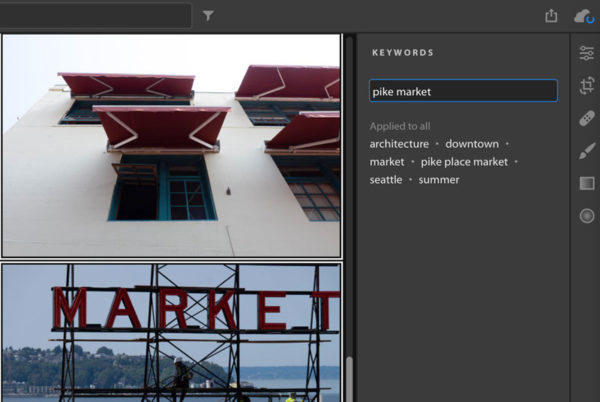Select the pike place market keyword

click(464, 162)
